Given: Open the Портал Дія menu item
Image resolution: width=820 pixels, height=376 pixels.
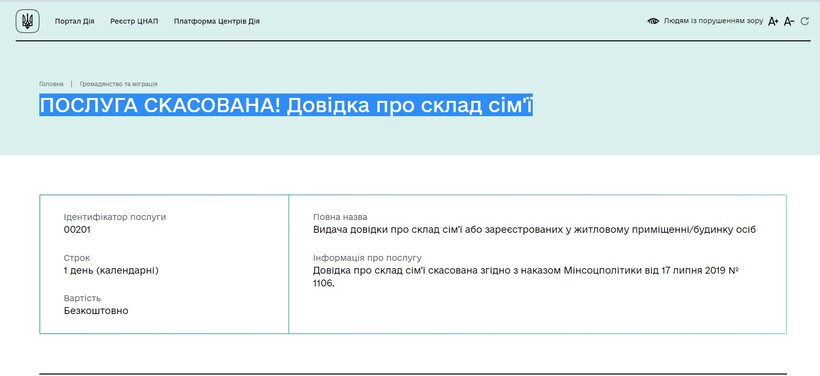Looking at the screenshot, I should [x=75, y=21].
